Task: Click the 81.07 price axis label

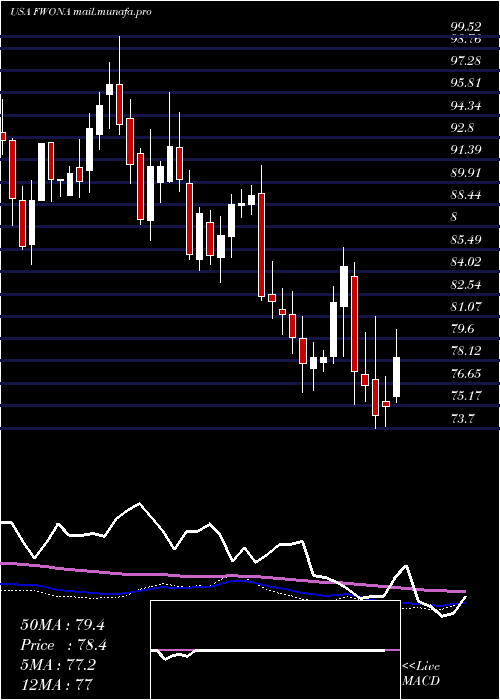Action: (466, 307)
